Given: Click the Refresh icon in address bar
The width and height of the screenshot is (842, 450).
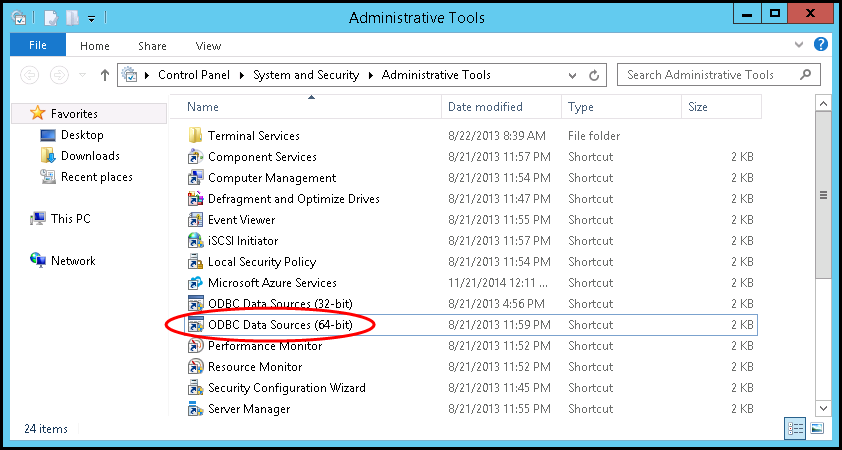Looking at the screenshot, I should coord(594,75).
